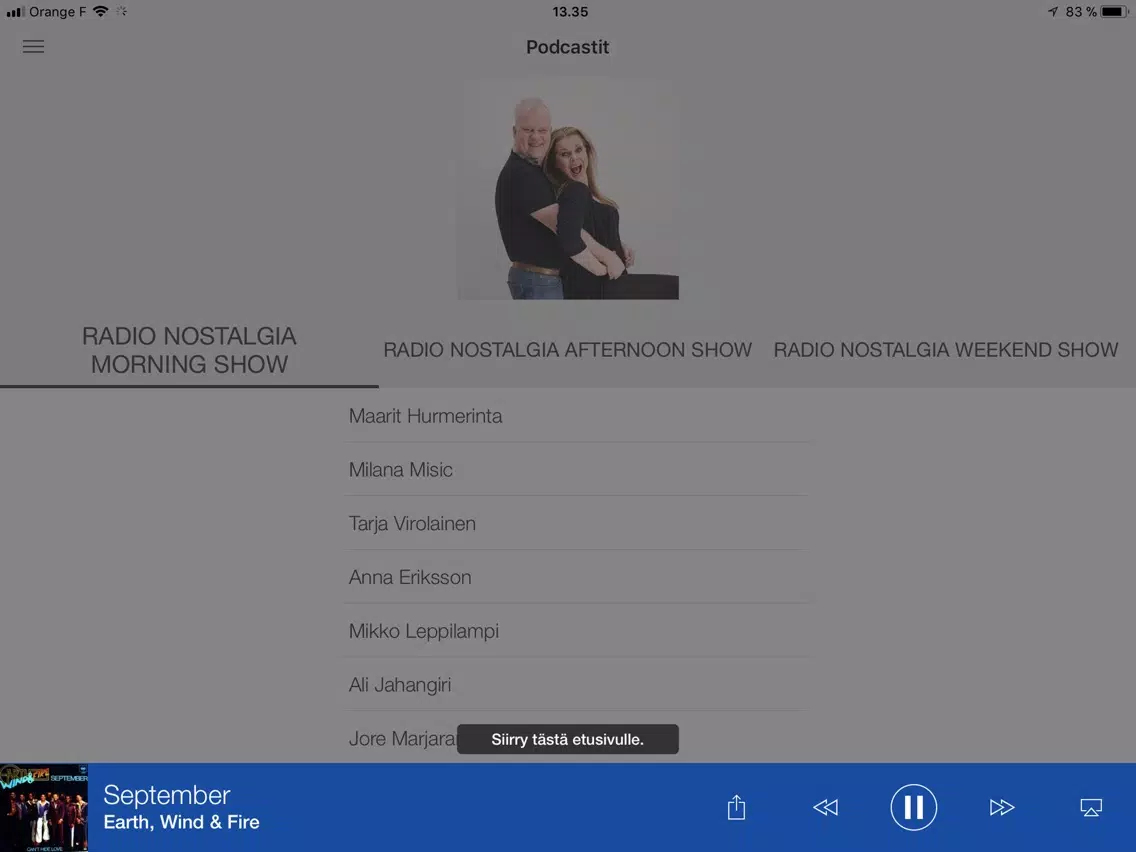Screen dimensions: 1136x852
Task: Tap the battery indicator in status bar
Action: (x=1114, y=12)
